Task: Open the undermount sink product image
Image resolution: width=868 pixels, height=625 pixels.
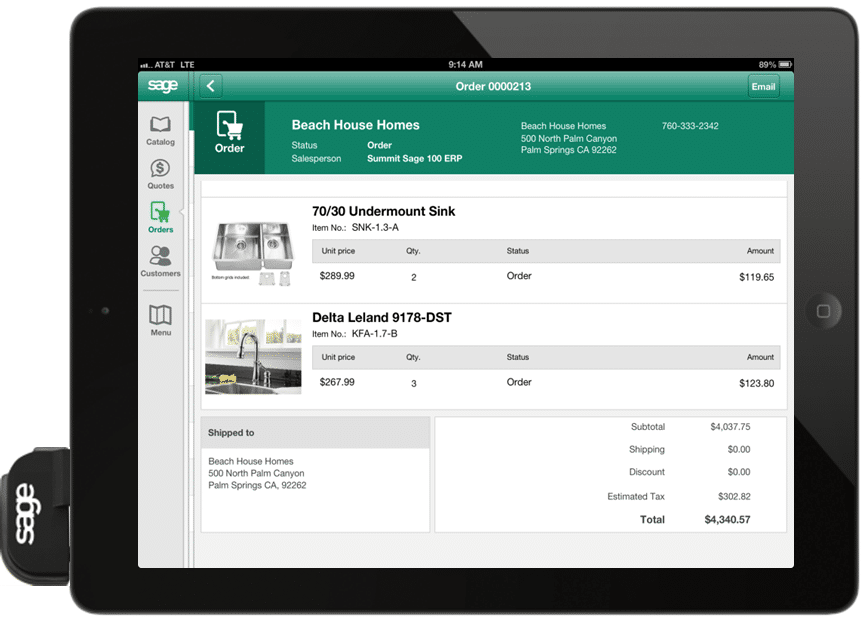Action: [x=253, y=254]
